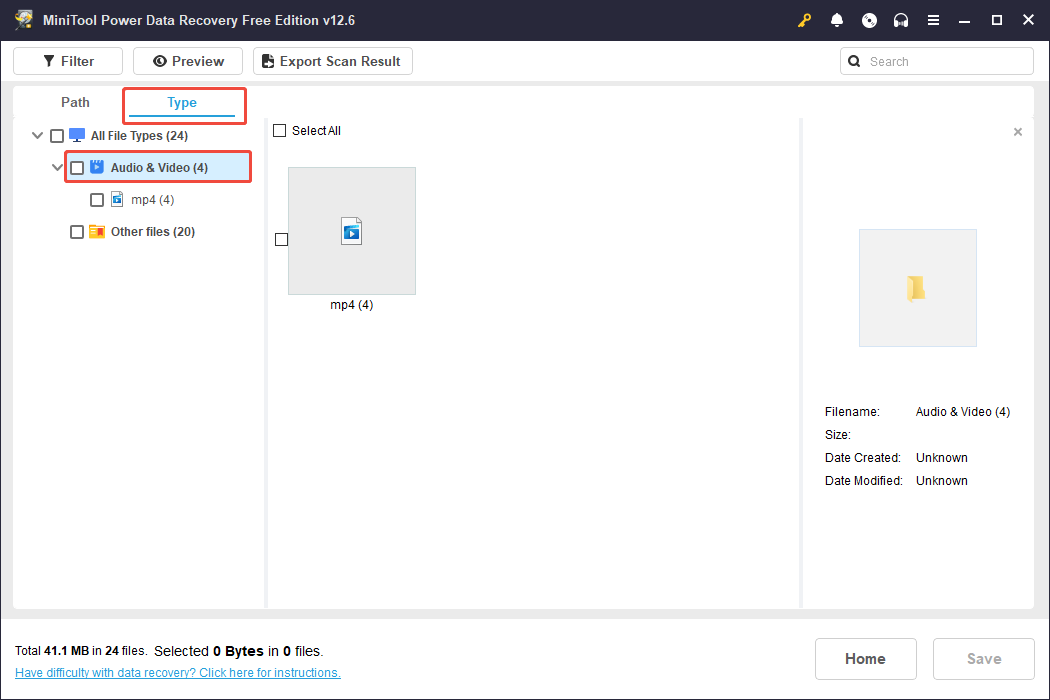This screenshot has width=1050, height=700.
Task: Open the Filter options
Action: 67,61
